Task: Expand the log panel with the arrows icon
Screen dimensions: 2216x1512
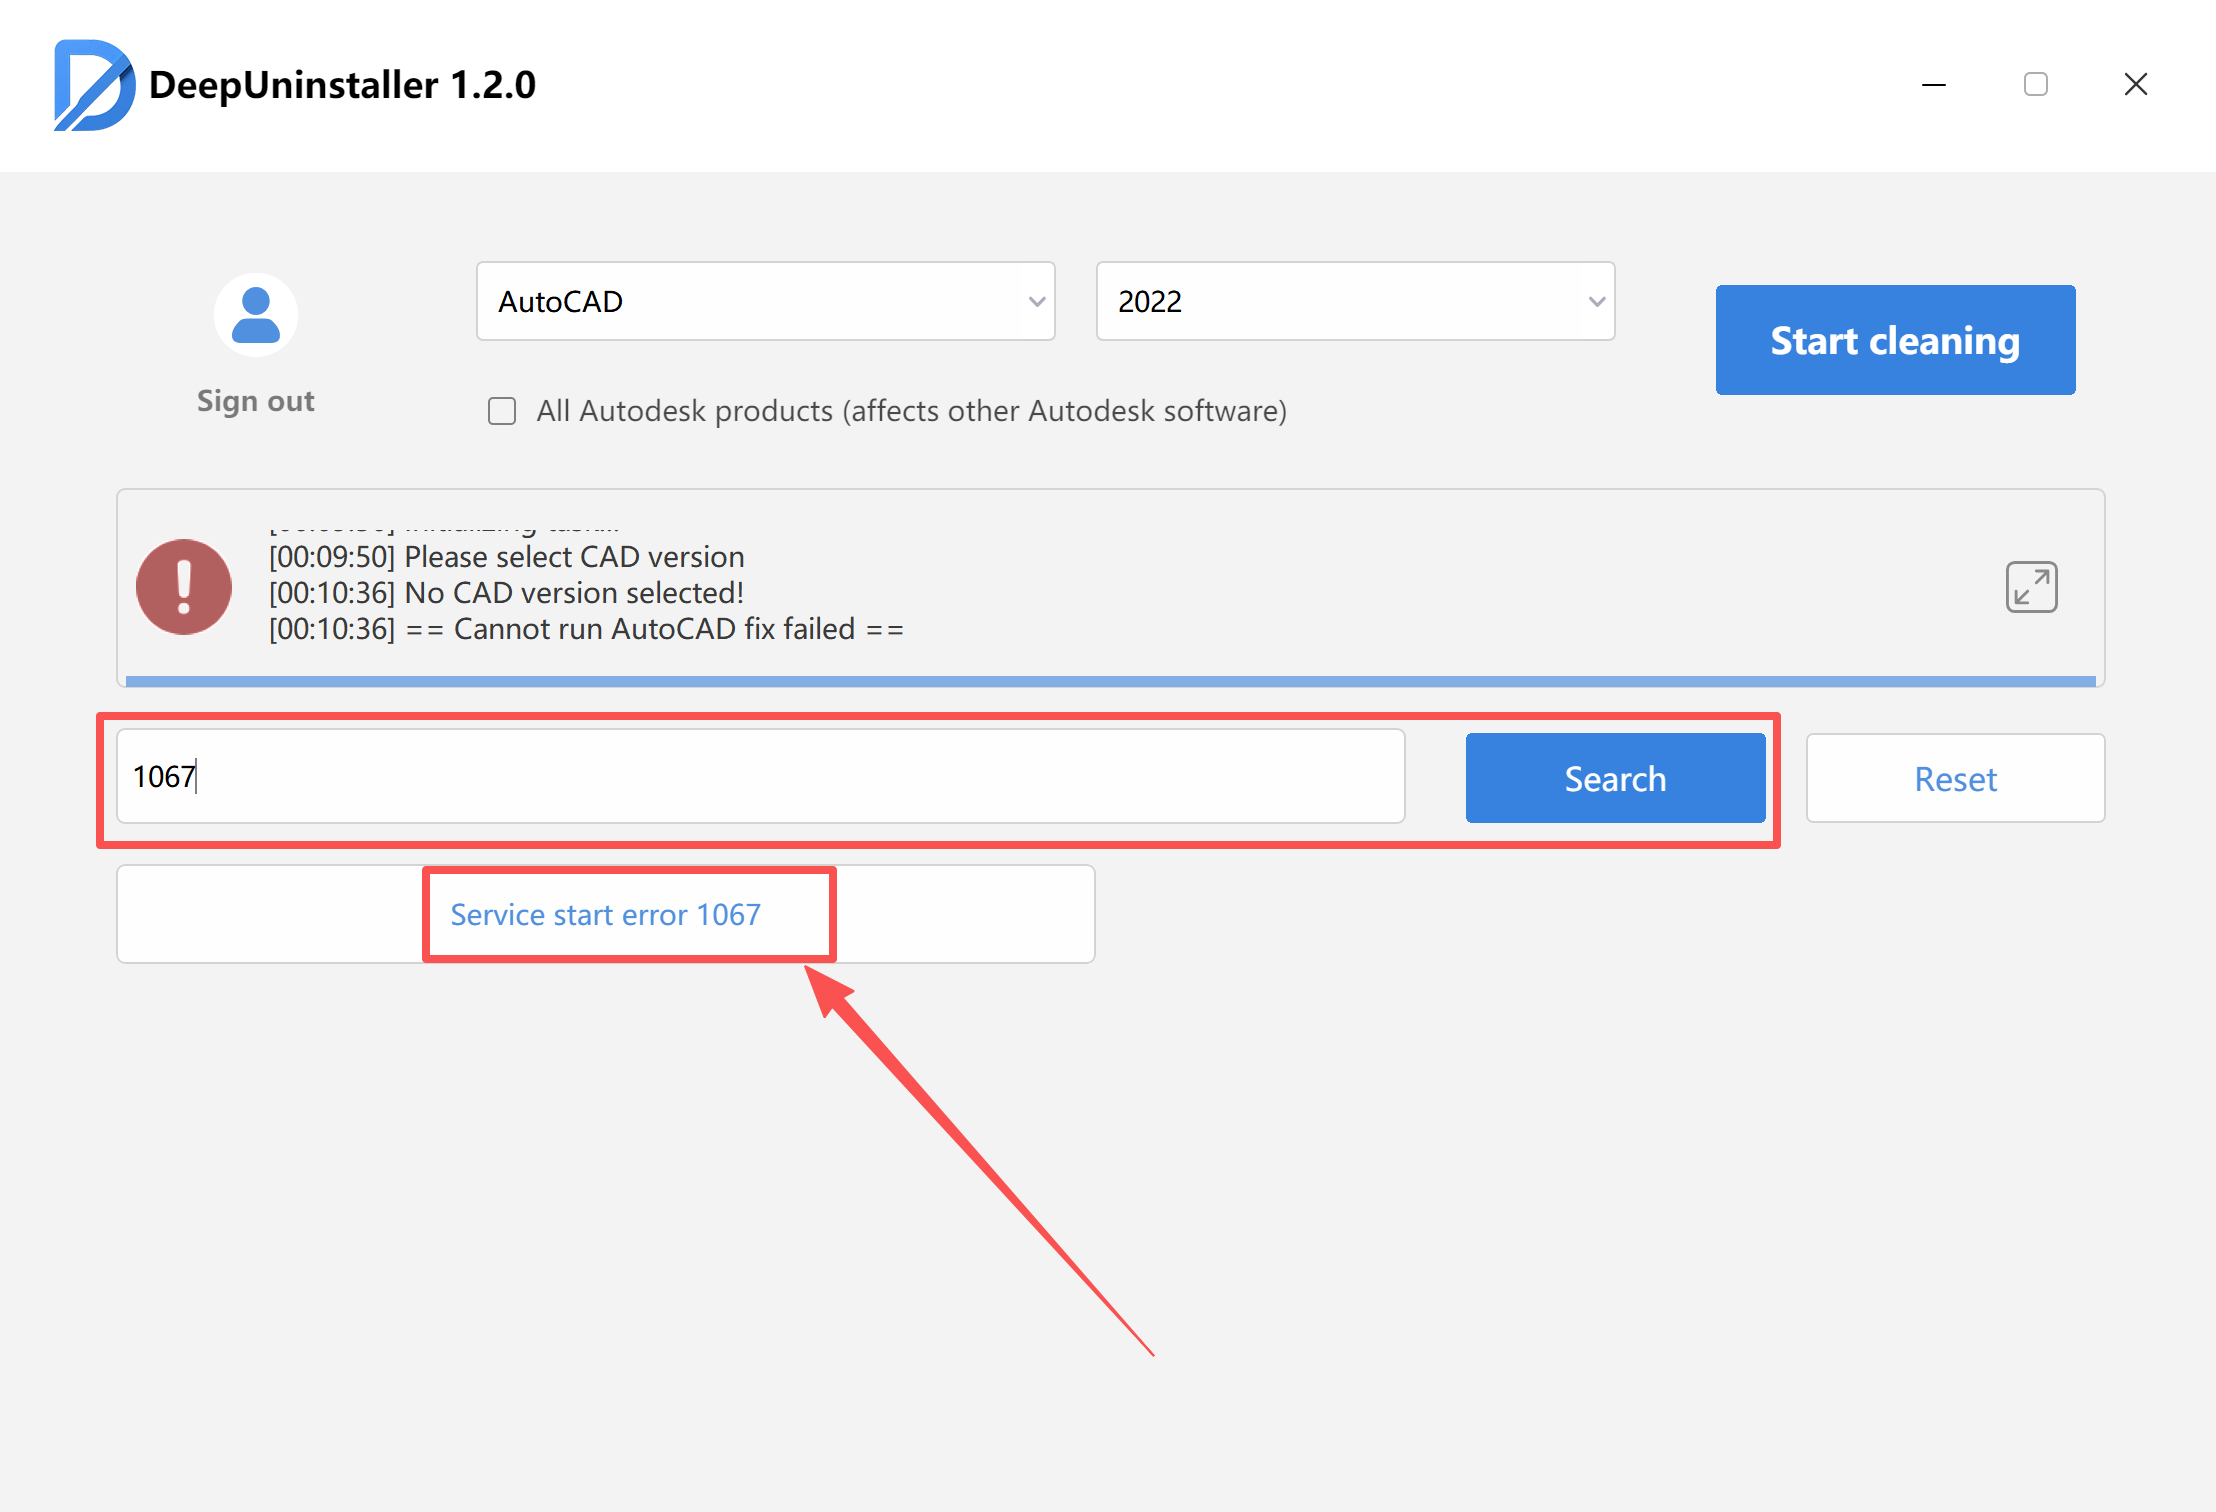Action: coord(2031,587)
